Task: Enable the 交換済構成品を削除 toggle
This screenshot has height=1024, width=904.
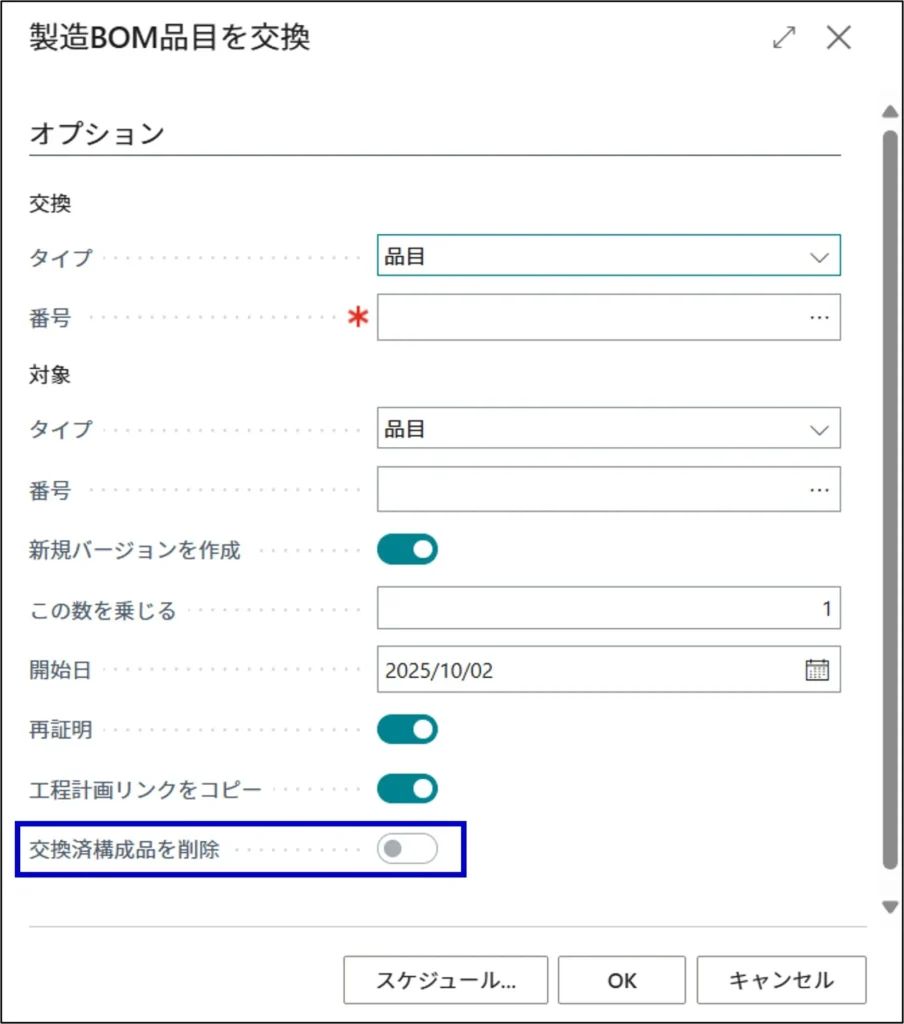Action: pyautogui.click(x=407, y=850)
